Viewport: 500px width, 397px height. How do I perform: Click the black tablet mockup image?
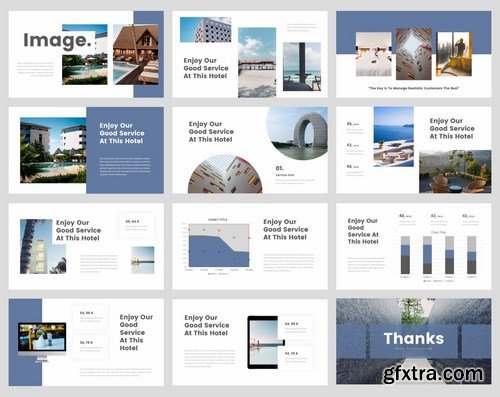[266, 342]
